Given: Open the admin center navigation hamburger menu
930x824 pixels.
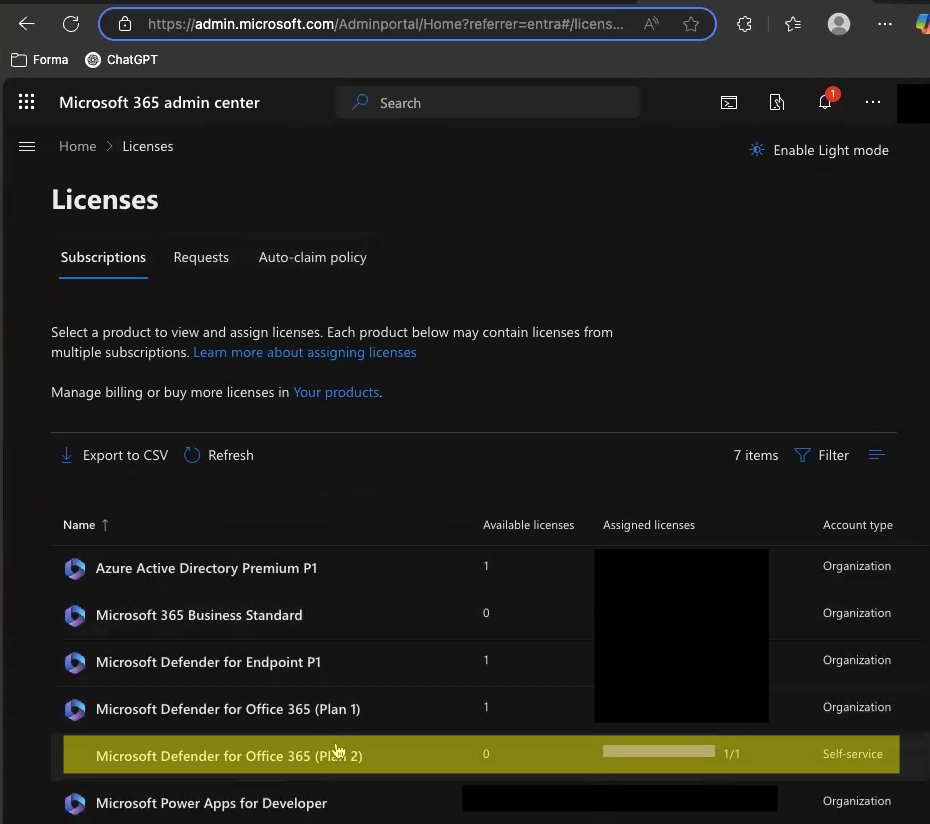Looking at the screenshot, I should 27,146.
